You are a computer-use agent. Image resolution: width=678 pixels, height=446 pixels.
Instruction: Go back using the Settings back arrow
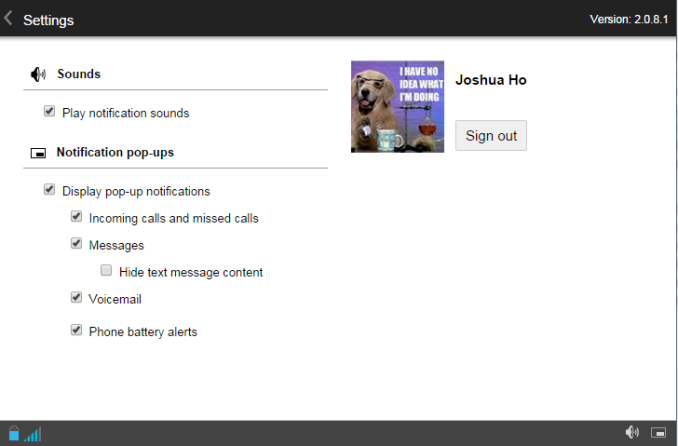8,18
